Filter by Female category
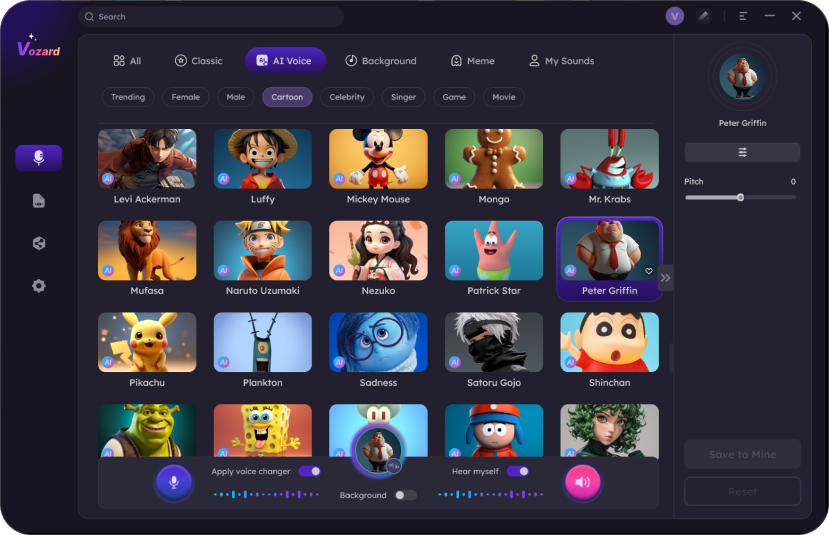This screenshot has height=535, width=829. pos(186,97)
